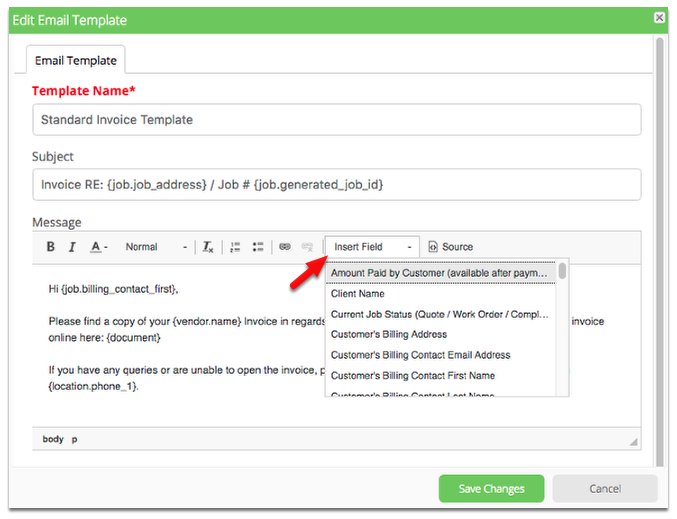Image resolution: width=677 pixels, height=519 pixels.
Task: Click the Insert Field list scrollbar thumb
Action: [x=562, y=271]
